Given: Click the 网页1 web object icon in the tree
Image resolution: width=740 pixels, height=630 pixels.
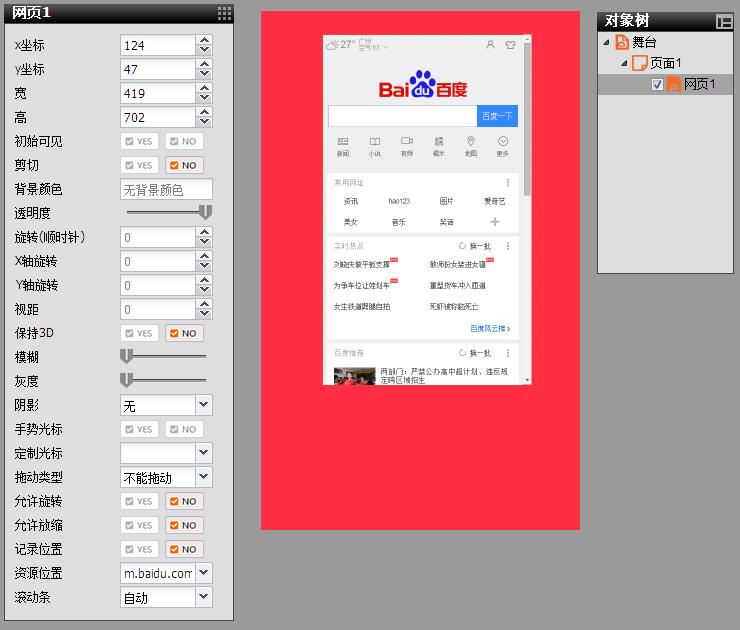Looking at the screenshot, I should 673,84.
